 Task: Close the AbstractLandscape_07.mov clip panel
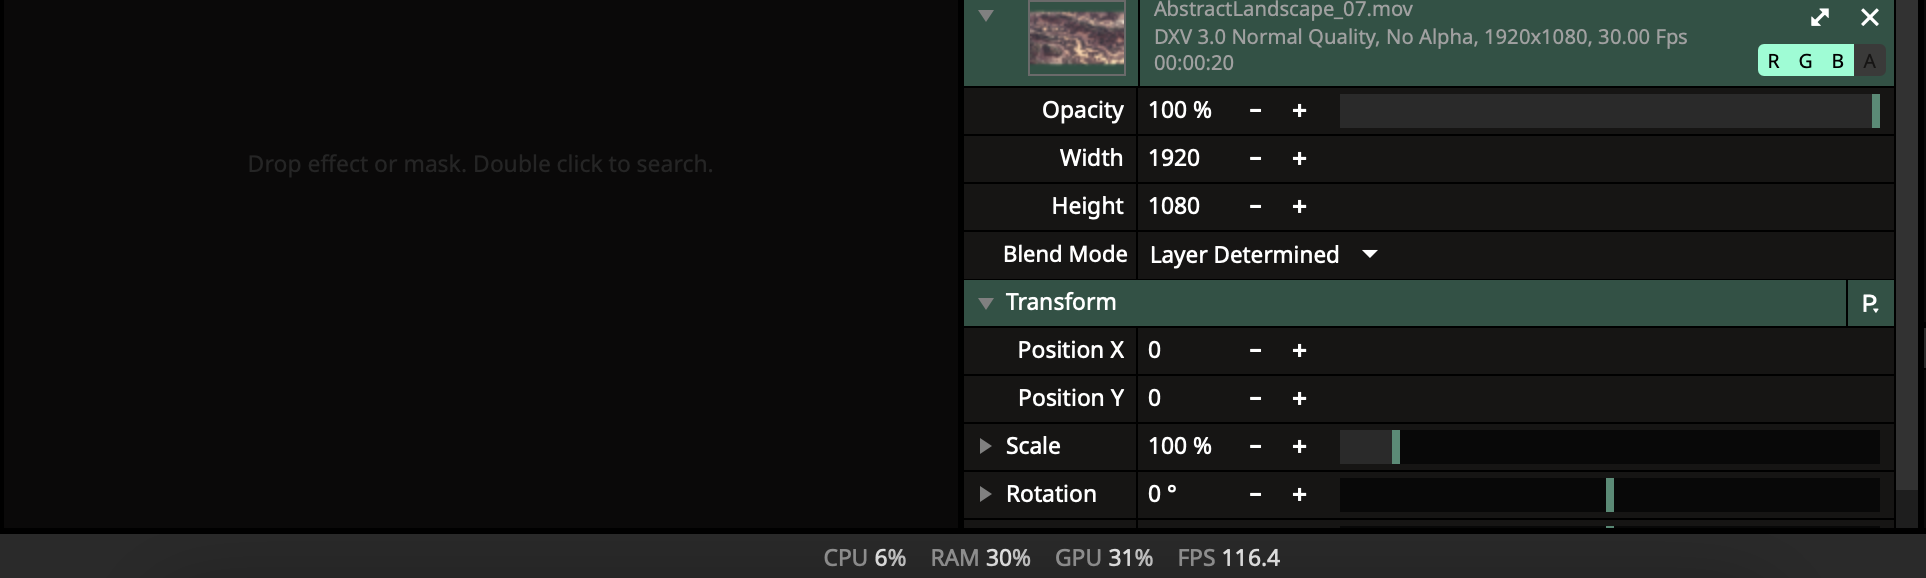click(1870, 17)
